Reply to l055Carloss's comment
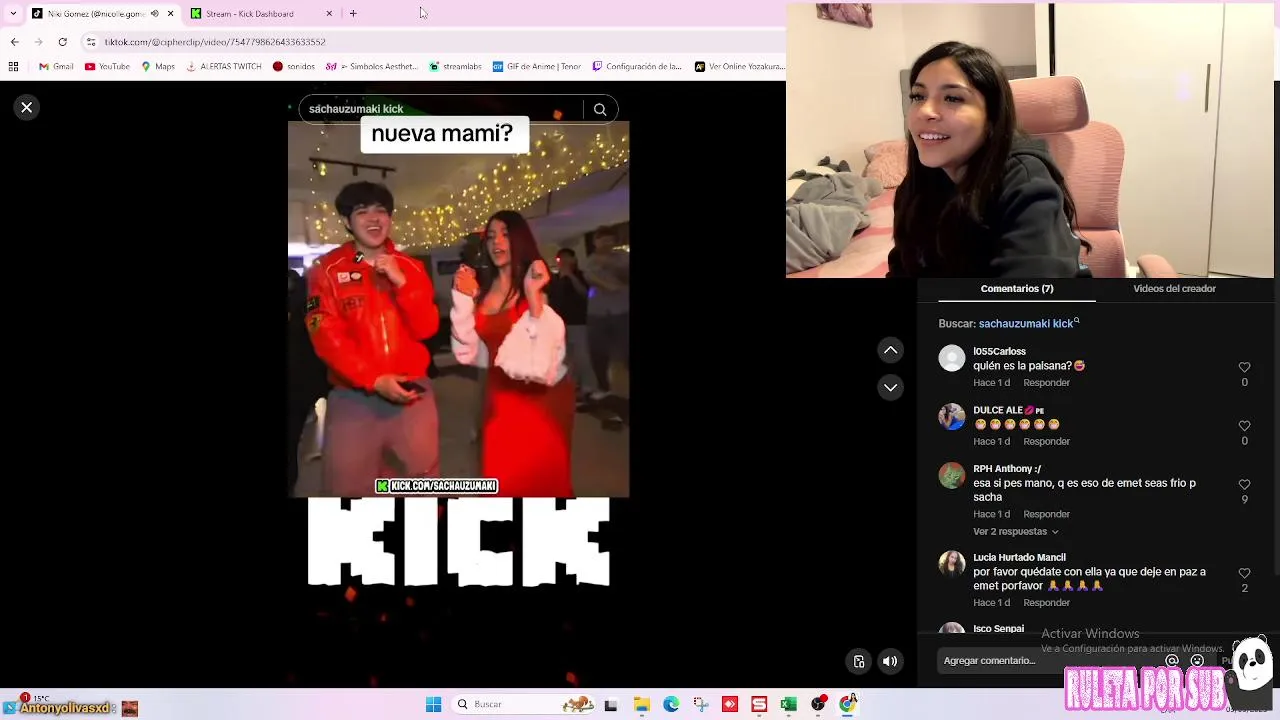The width and height of the screenshot is (1280, 720). tap(1046, 383)
